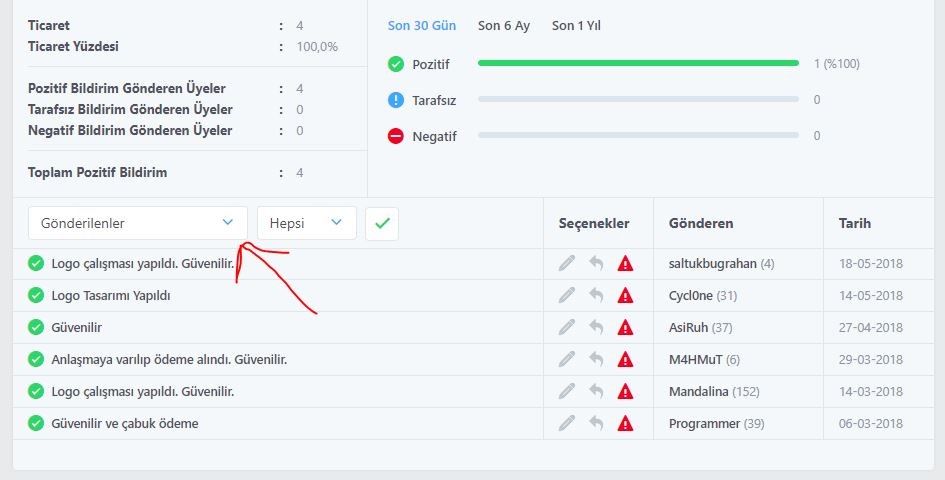Report Programmer's feedback with red triangle
The width and height of the screenshot is (945, 480).
pos(626,423)
